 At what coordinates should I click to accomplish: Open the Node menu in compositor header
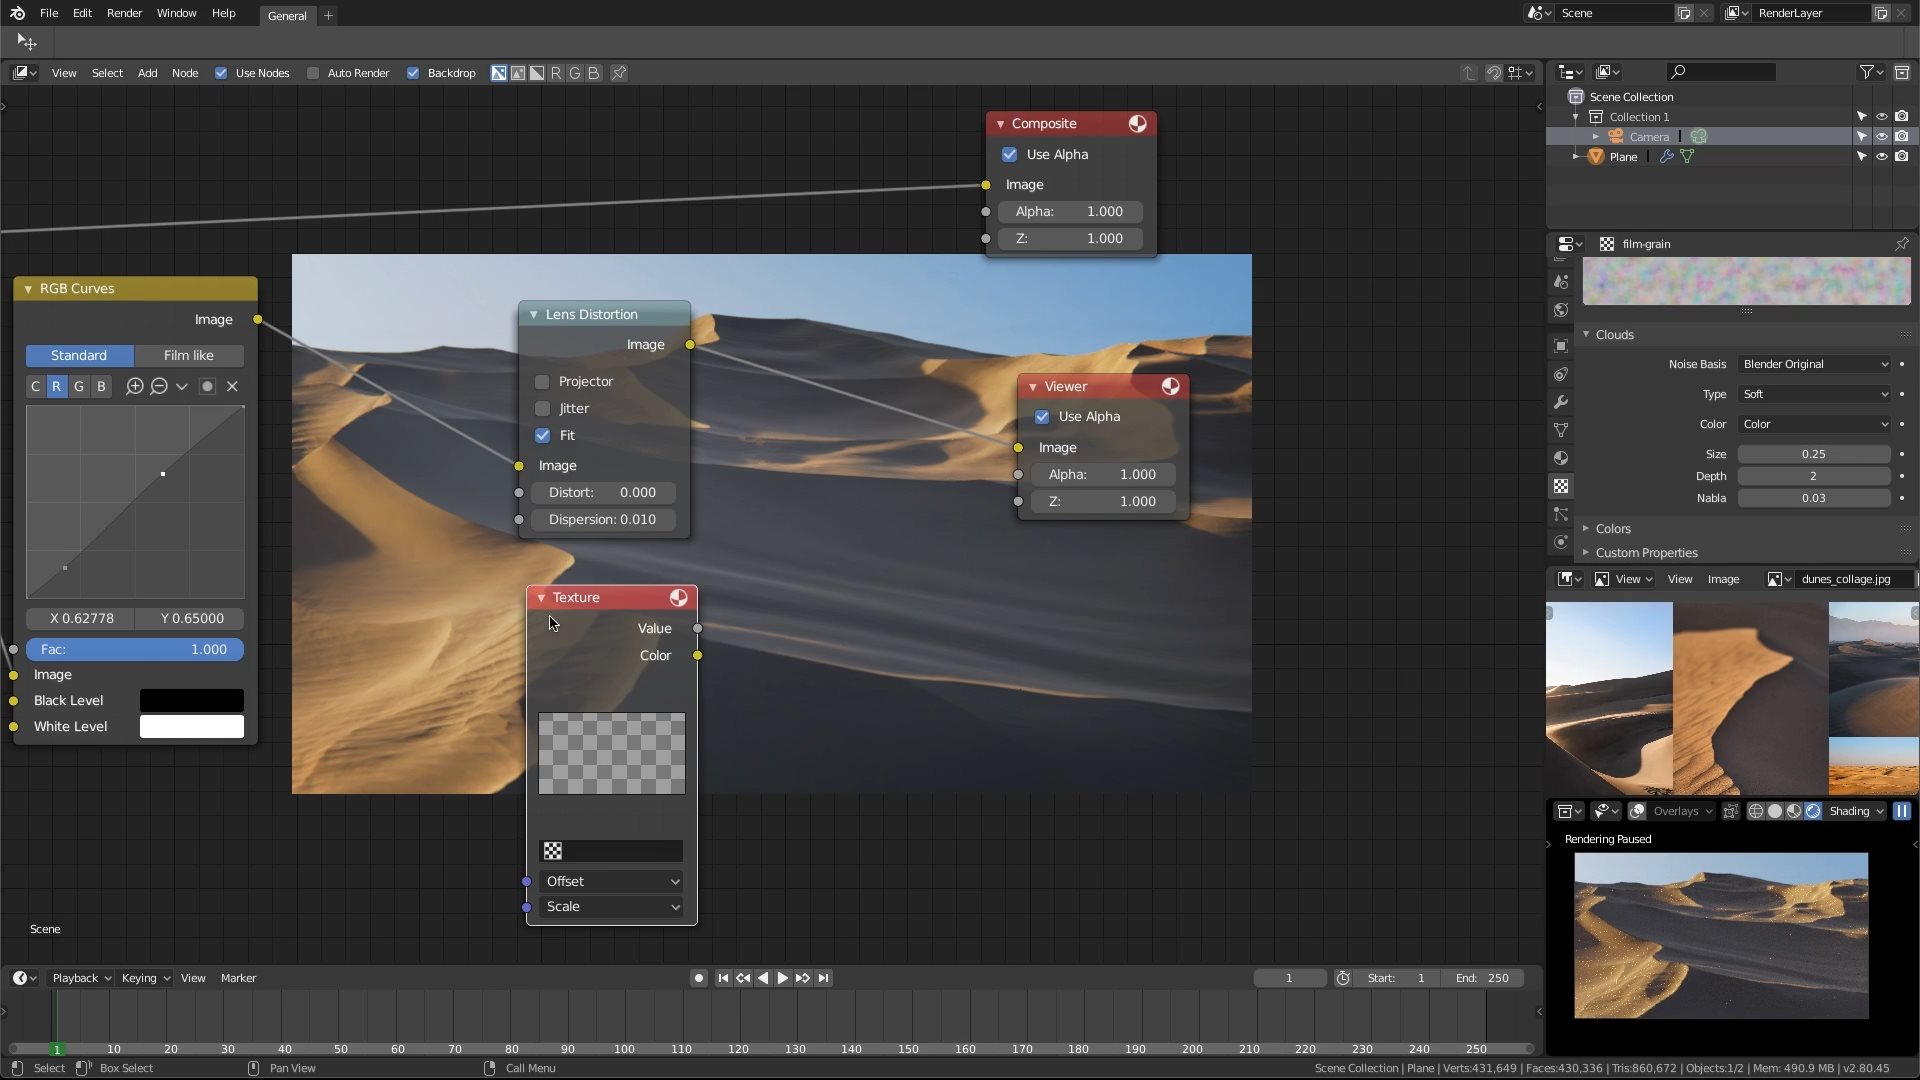click(x=185, y=73)
